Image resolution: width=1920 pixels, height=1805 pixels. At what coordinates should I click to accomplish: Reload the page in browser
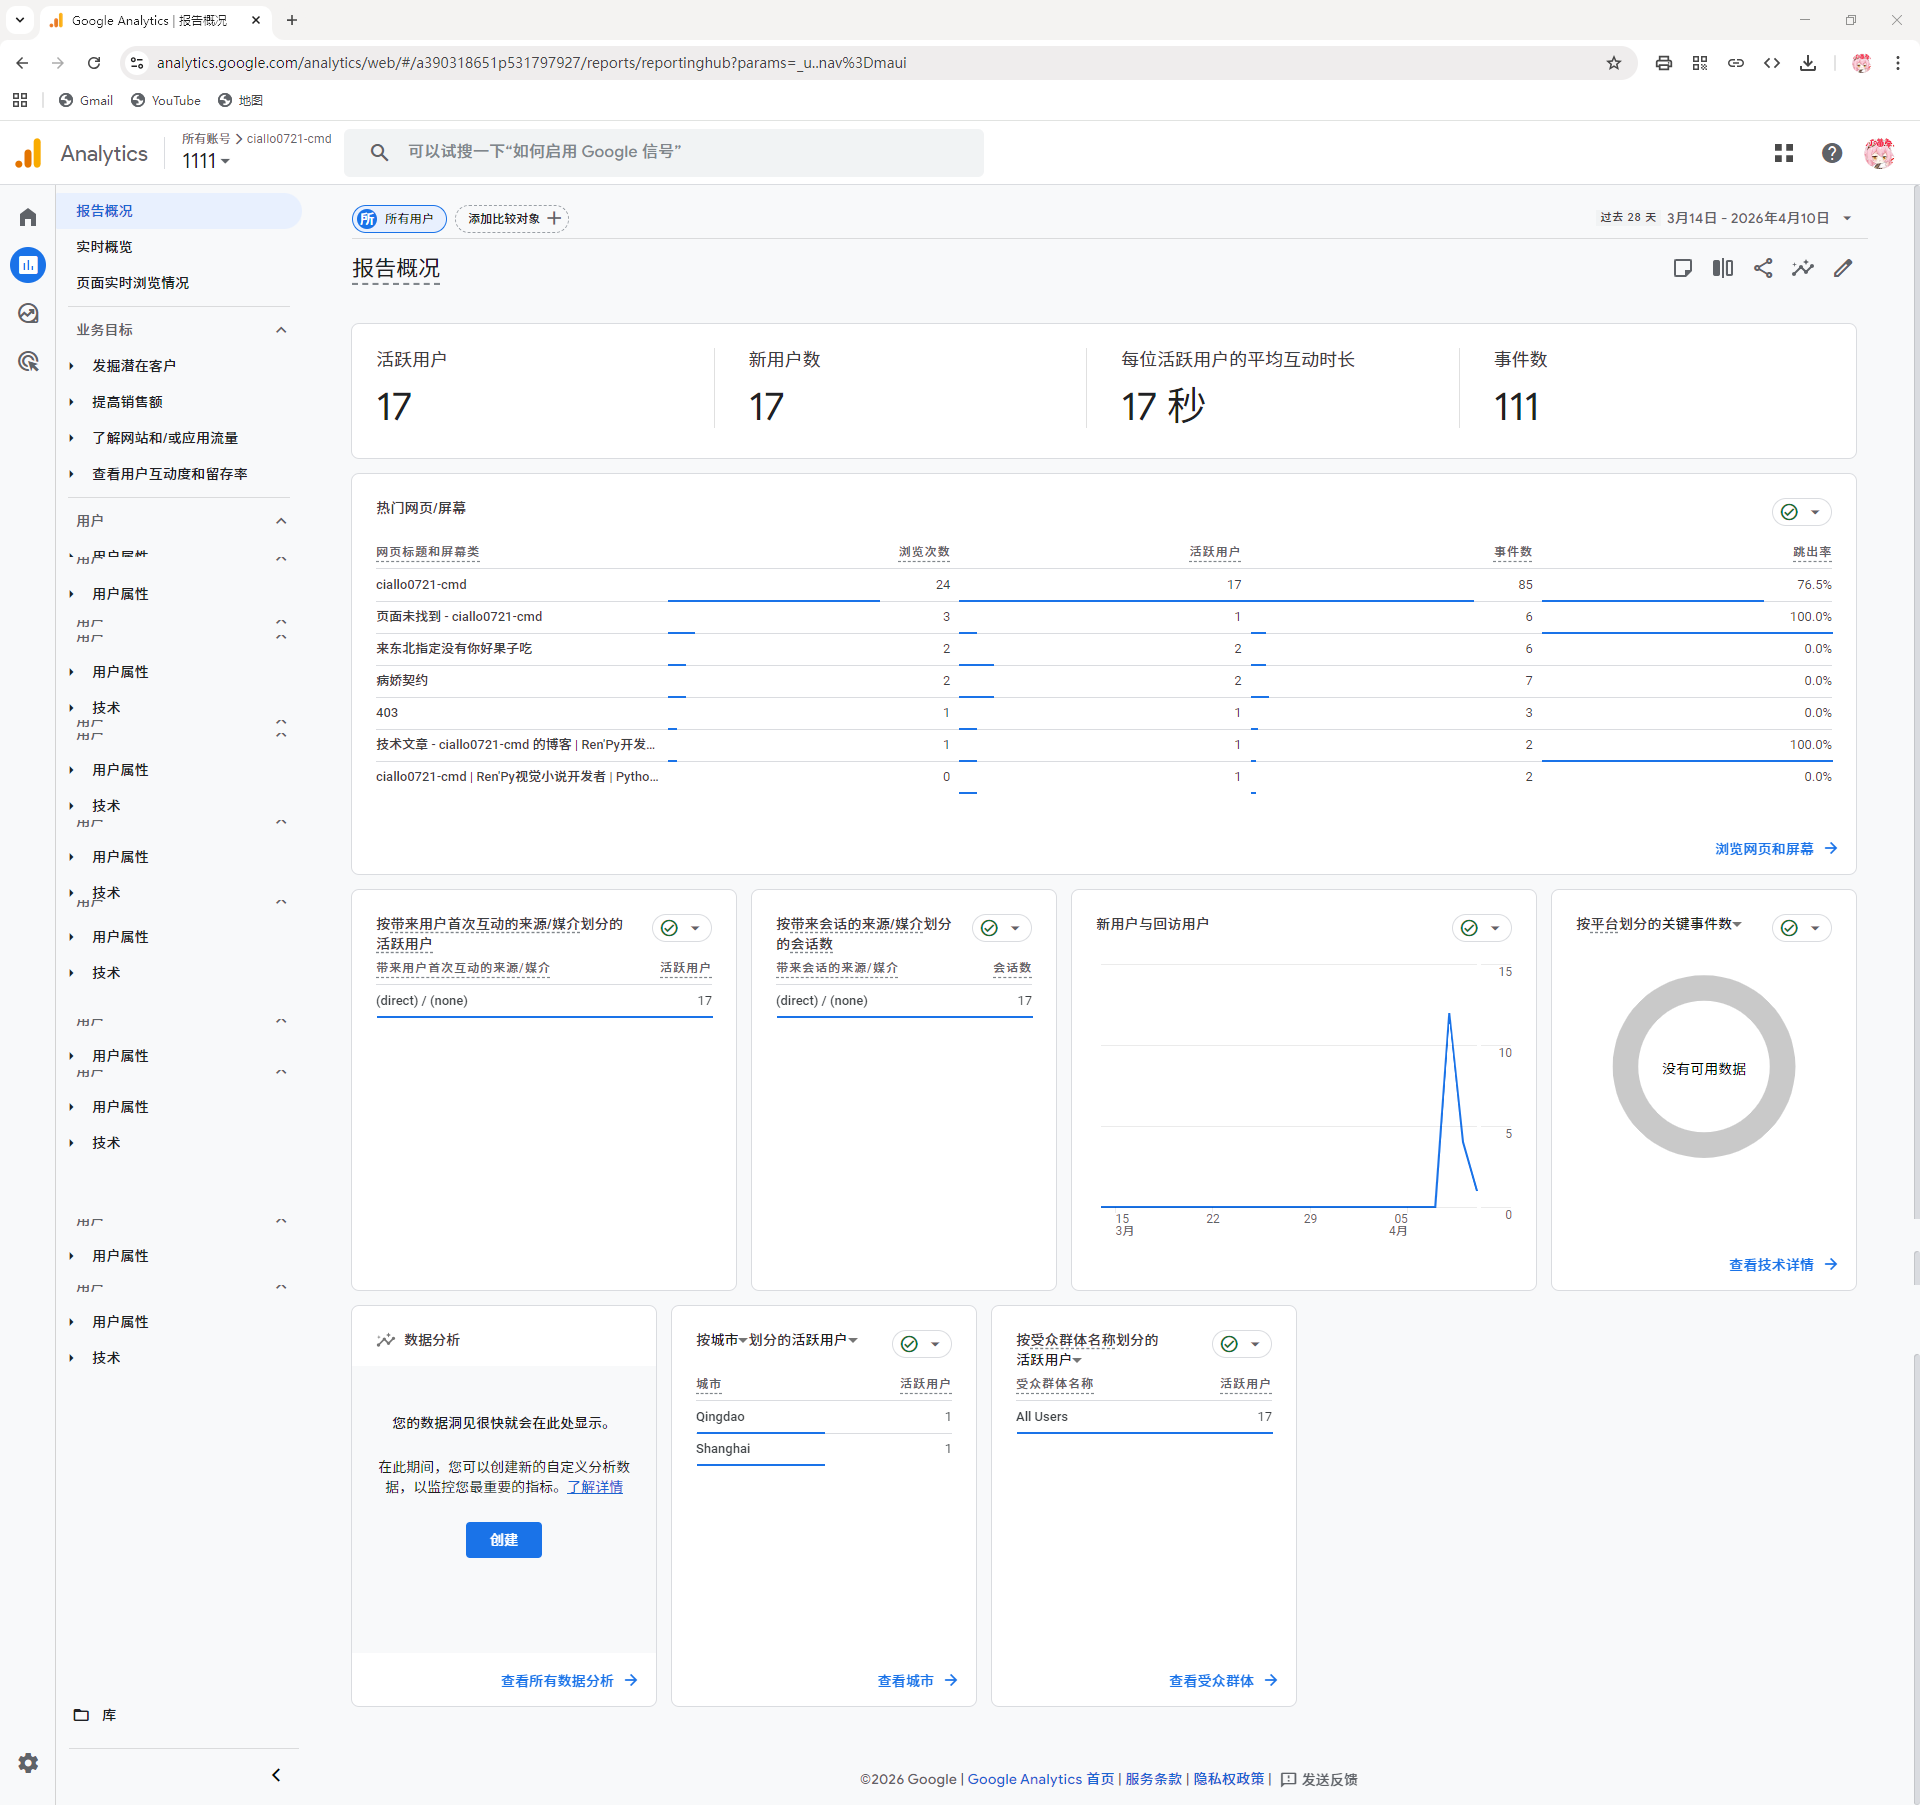(94, 63)
